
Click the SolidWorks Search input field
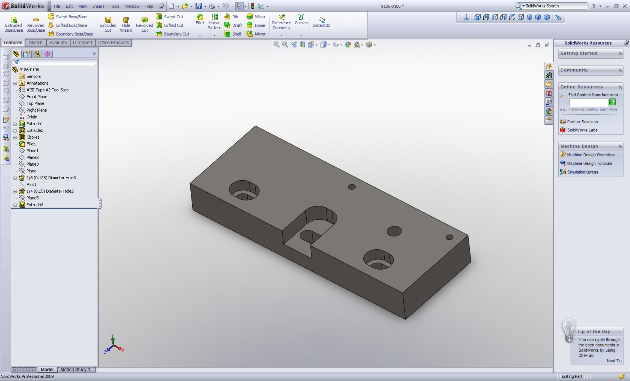point(555,6)
